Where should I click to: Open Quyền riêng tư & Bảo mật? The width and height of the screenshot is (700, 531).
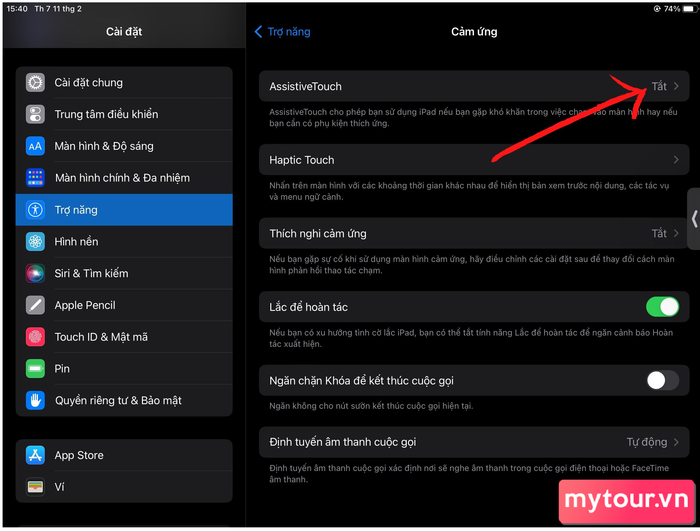(x=124, y=401)
